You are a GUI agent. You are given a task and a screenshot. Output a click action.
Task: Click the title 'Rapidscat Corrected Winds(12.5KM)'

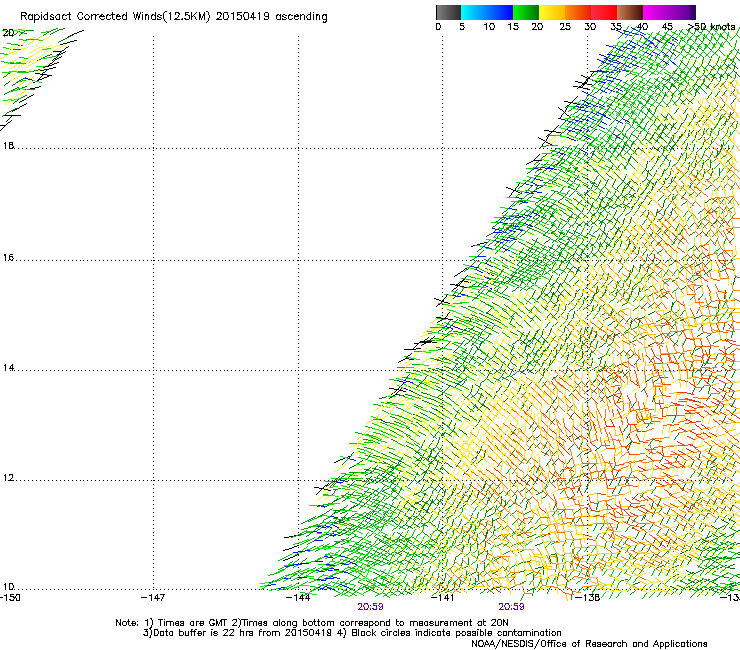point(115,17)
